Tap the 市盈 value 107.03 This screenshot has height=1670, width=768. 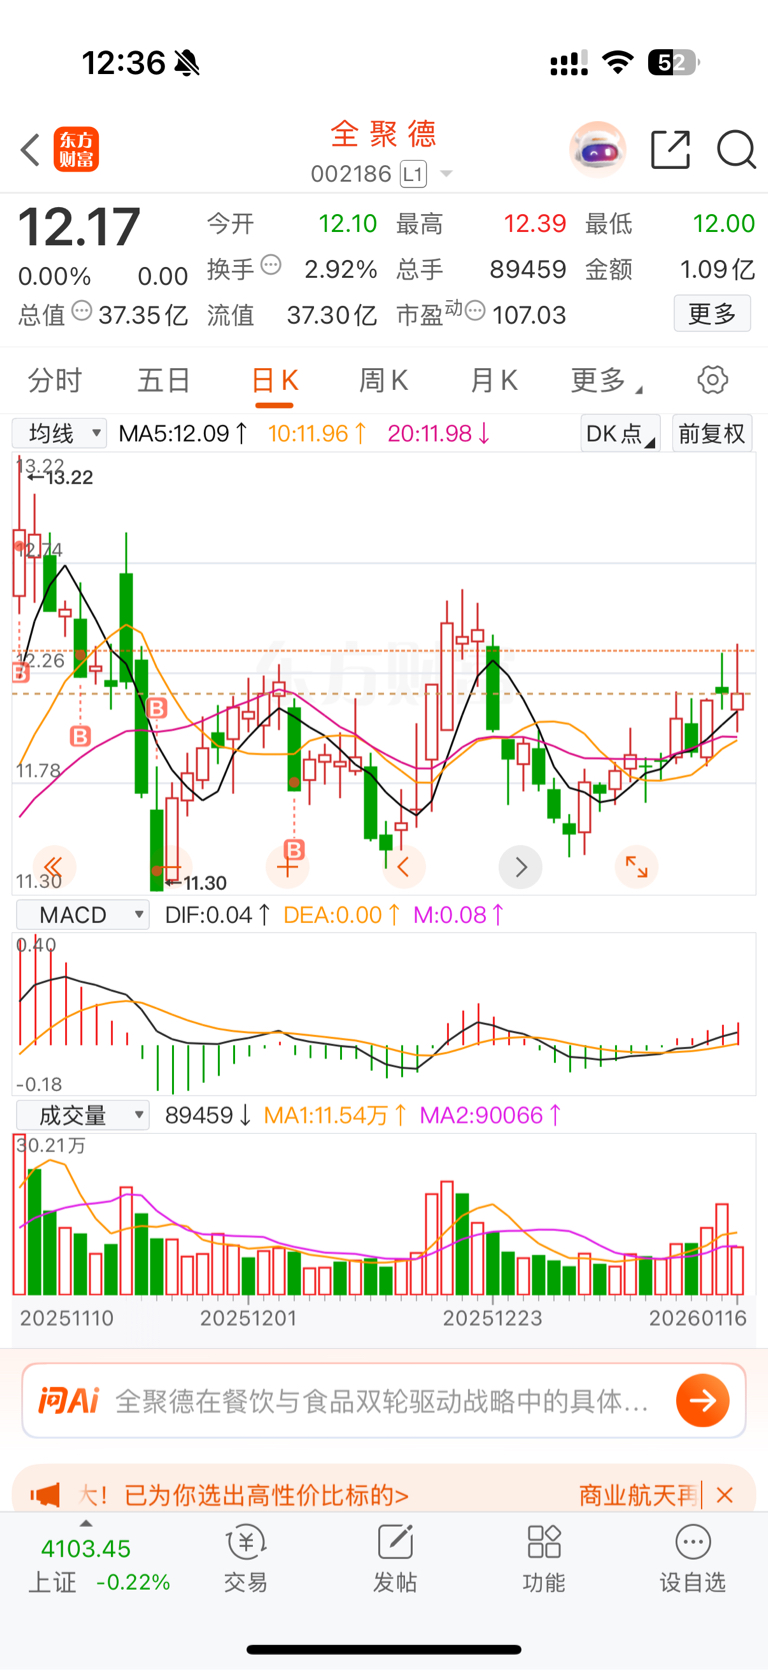coord(529,315)
